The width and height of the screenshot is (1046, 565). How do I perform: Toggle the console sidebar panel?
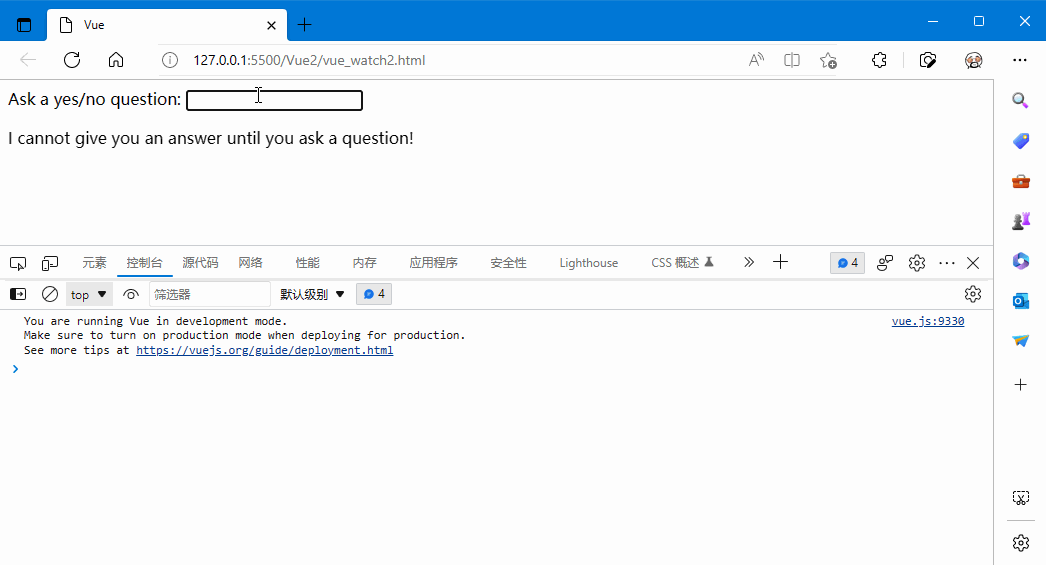pyautogui.click(x=18, y=294)
